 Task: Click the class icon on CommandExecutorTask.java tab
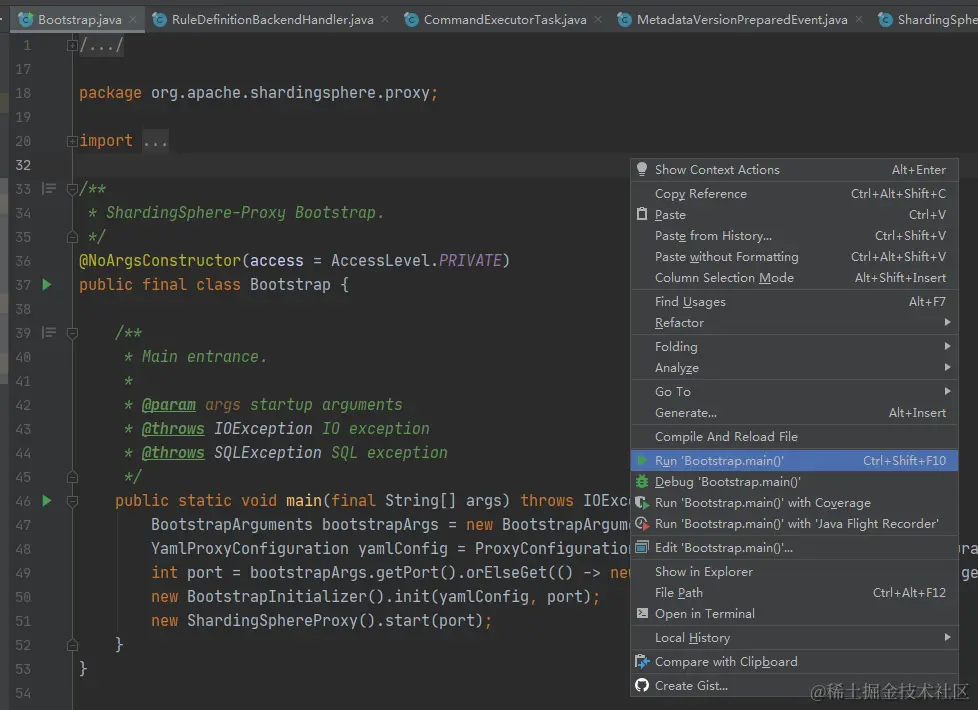(411, 19)
